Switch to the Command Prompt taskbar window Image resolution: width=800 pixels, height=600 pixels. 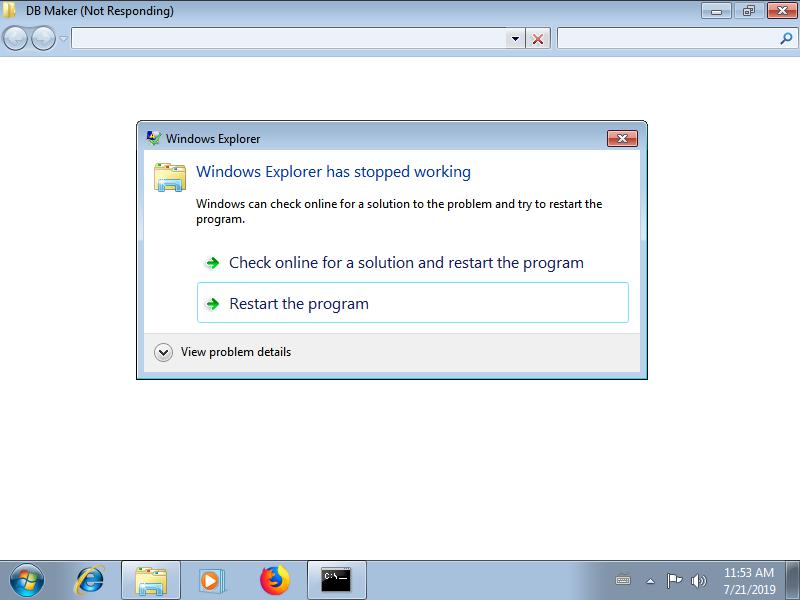[x=336, y=580]
